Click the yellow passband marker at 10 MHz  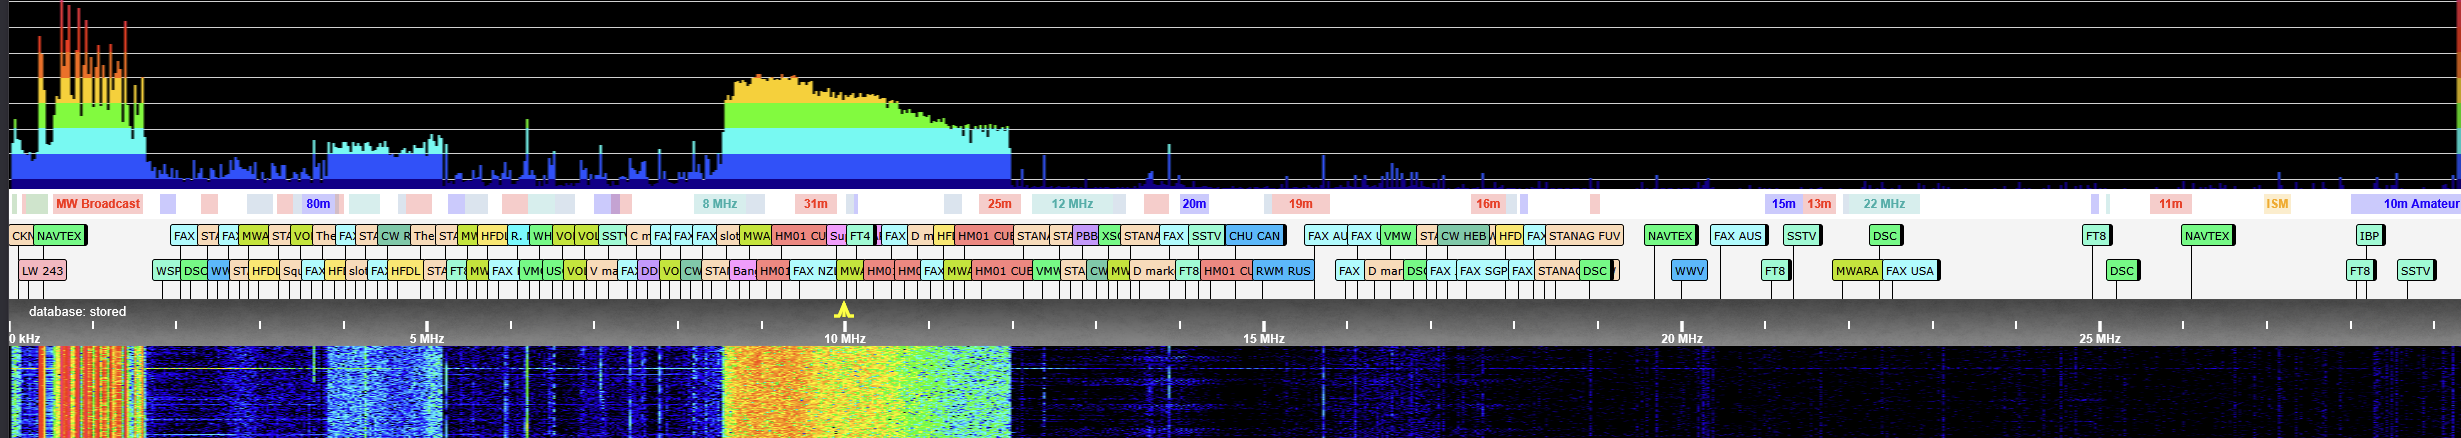click(x=844, y=310)
